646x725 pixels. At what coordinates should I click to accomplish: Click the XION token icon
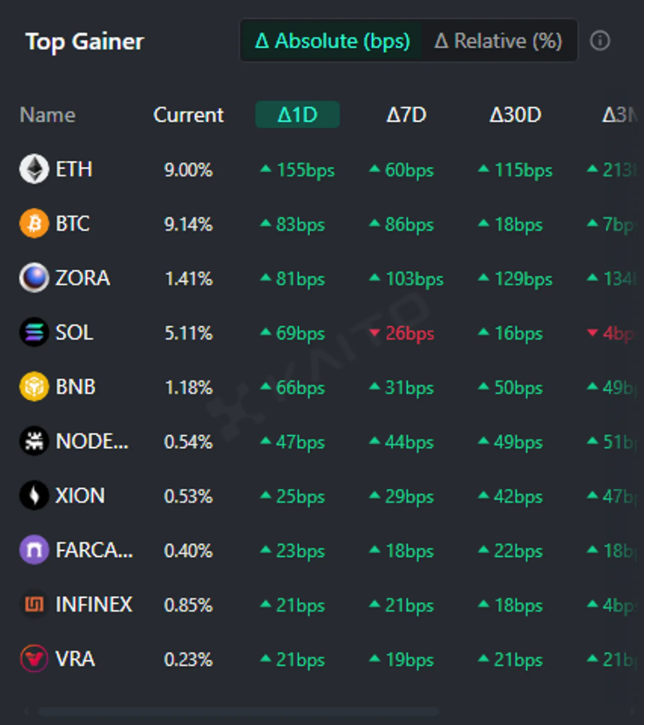(34, 496)
